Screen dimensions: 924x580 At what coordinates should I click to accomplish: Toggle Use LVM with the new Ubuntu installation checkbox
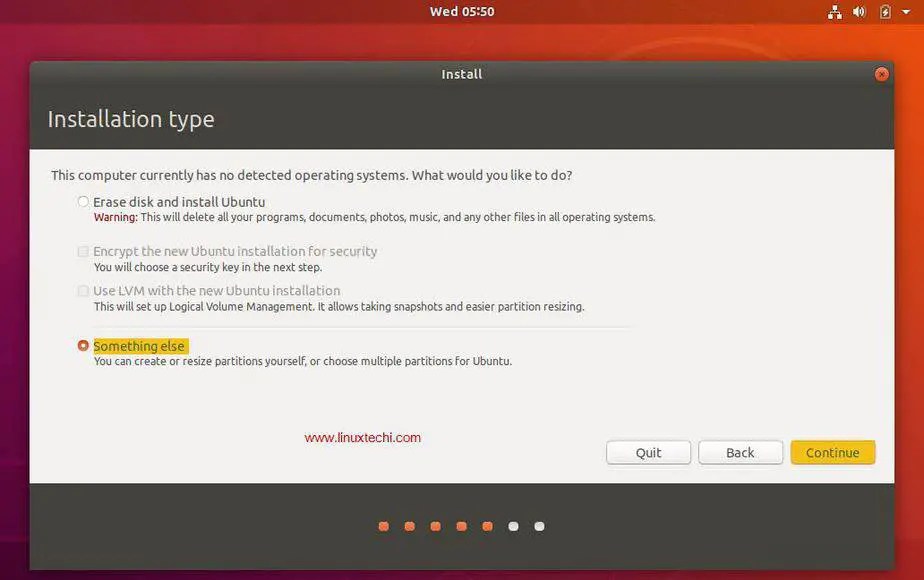click(x=83, y=291)
